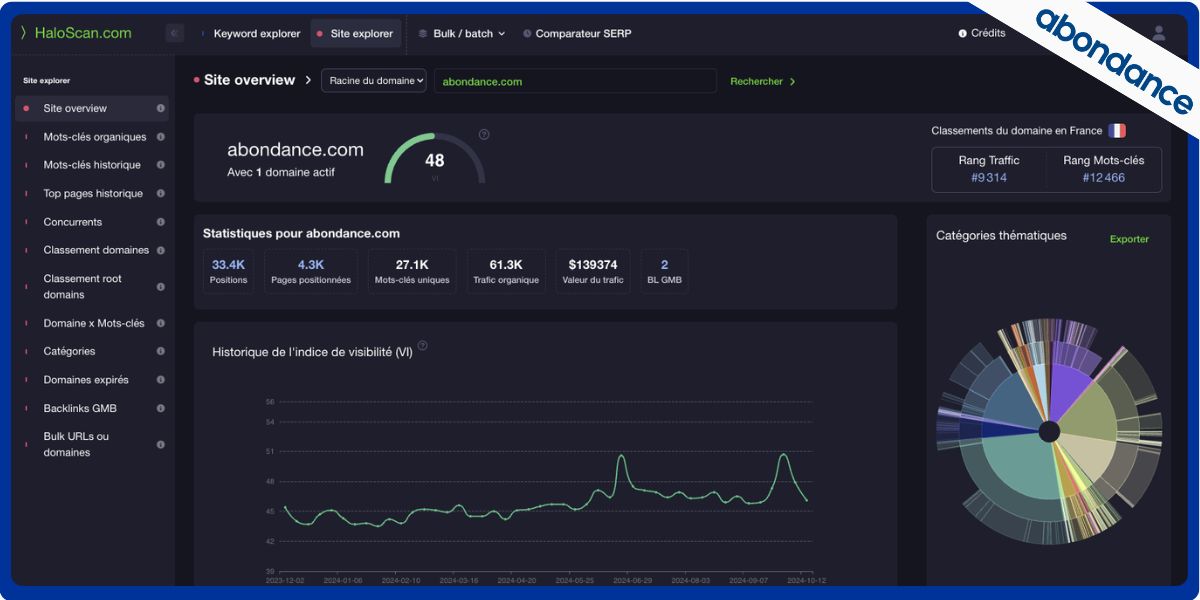The width and height of the screenshot is (1200, 600).
Task: Open Mots-clés historique in the sidebar
Action: pos(92,165)
